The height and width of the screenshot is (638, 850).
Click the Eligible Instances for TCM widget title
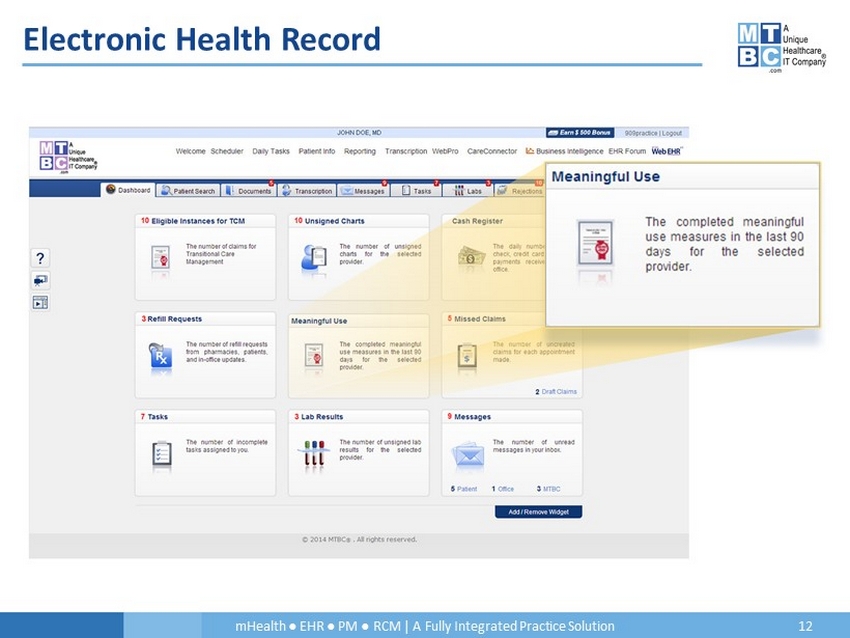[x=198, y=221]
